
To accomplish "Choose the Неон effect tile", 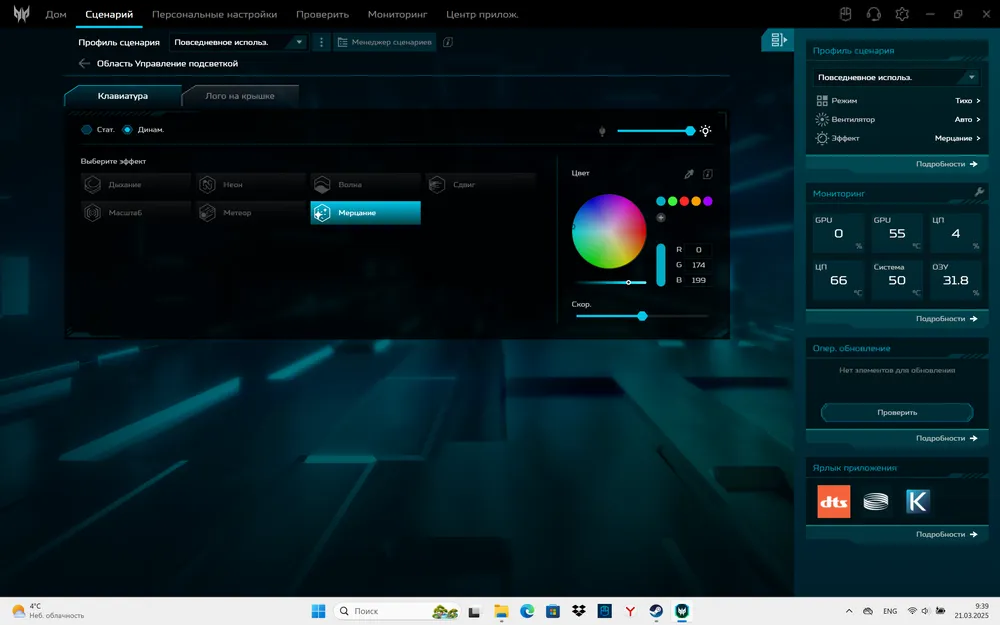I will pos(250,185).
